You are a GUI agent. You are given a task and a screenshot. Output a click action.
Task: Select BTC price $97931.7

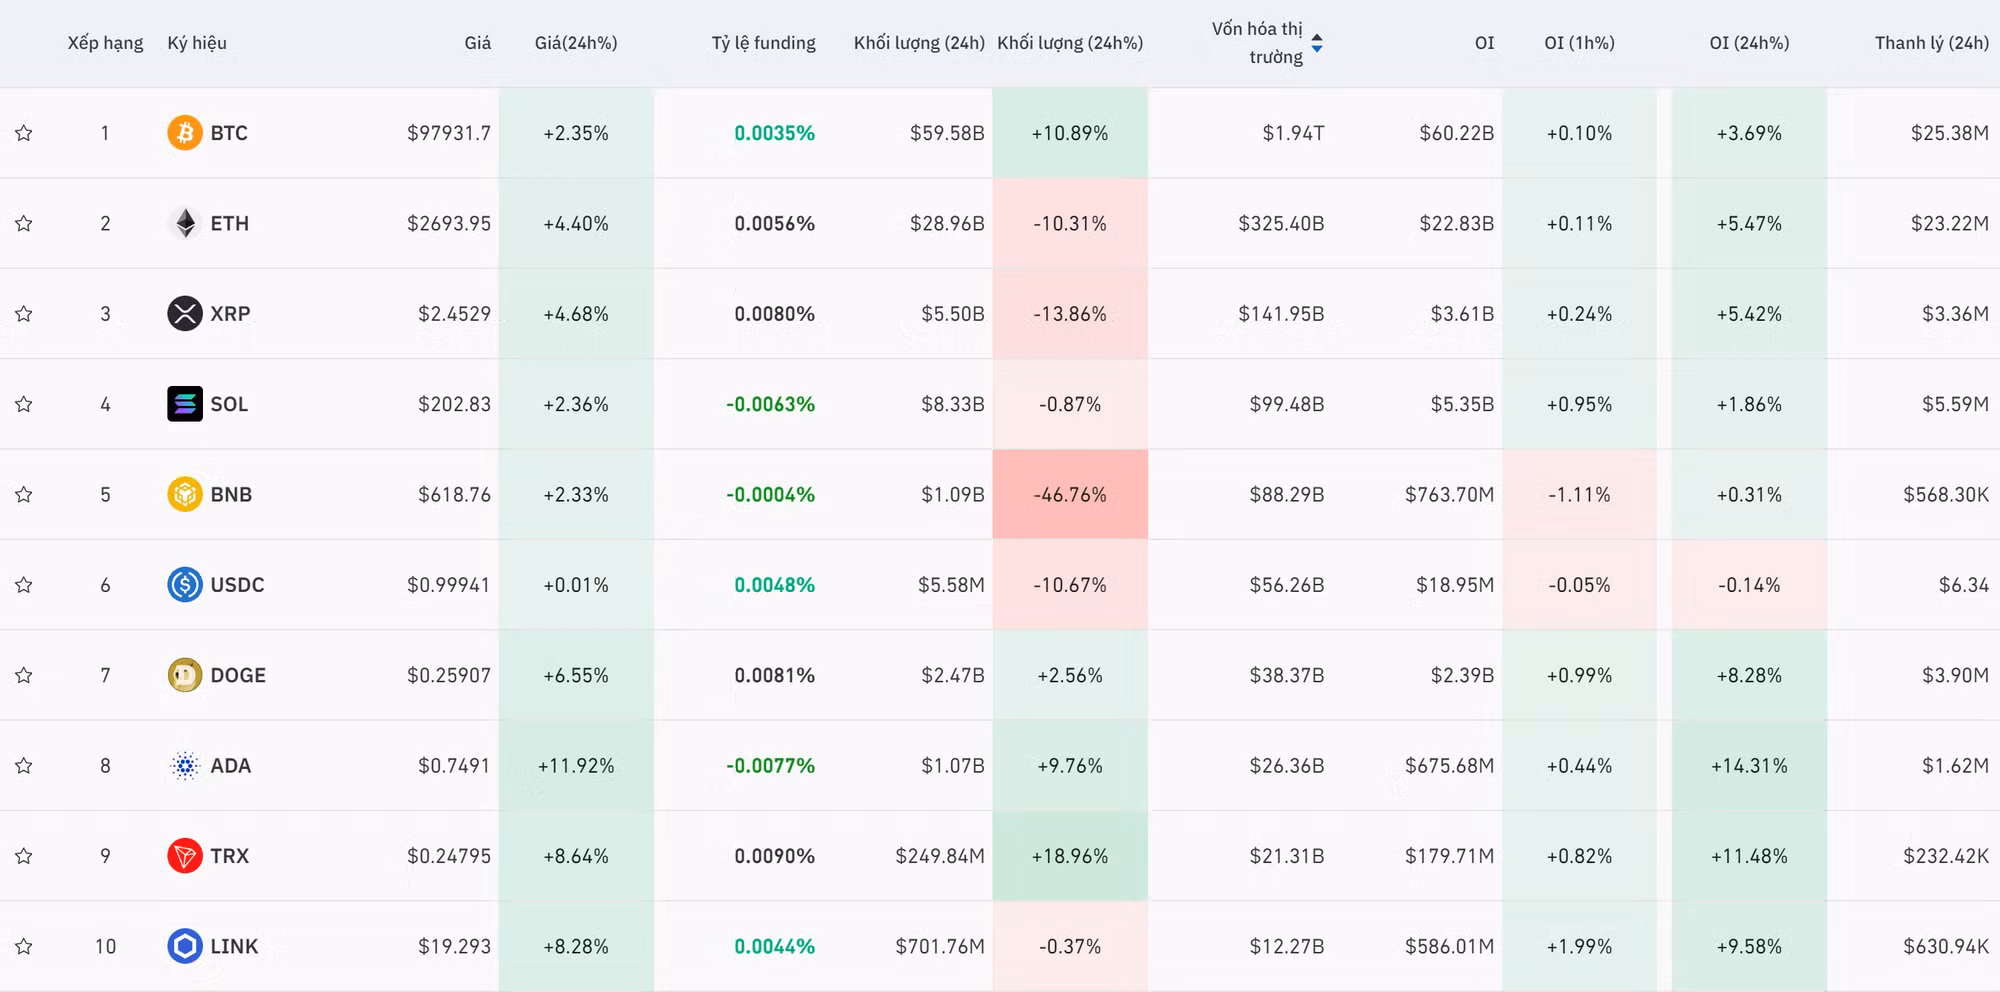(449, 133)
